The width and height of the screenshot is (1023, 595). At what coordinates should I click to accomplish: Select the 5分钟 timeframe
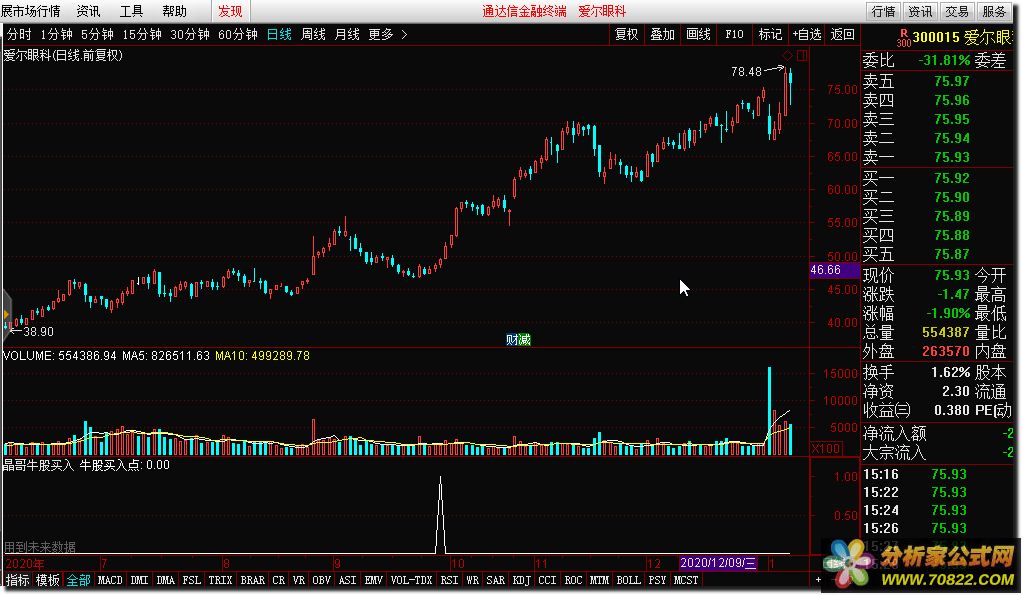(97, 35)
